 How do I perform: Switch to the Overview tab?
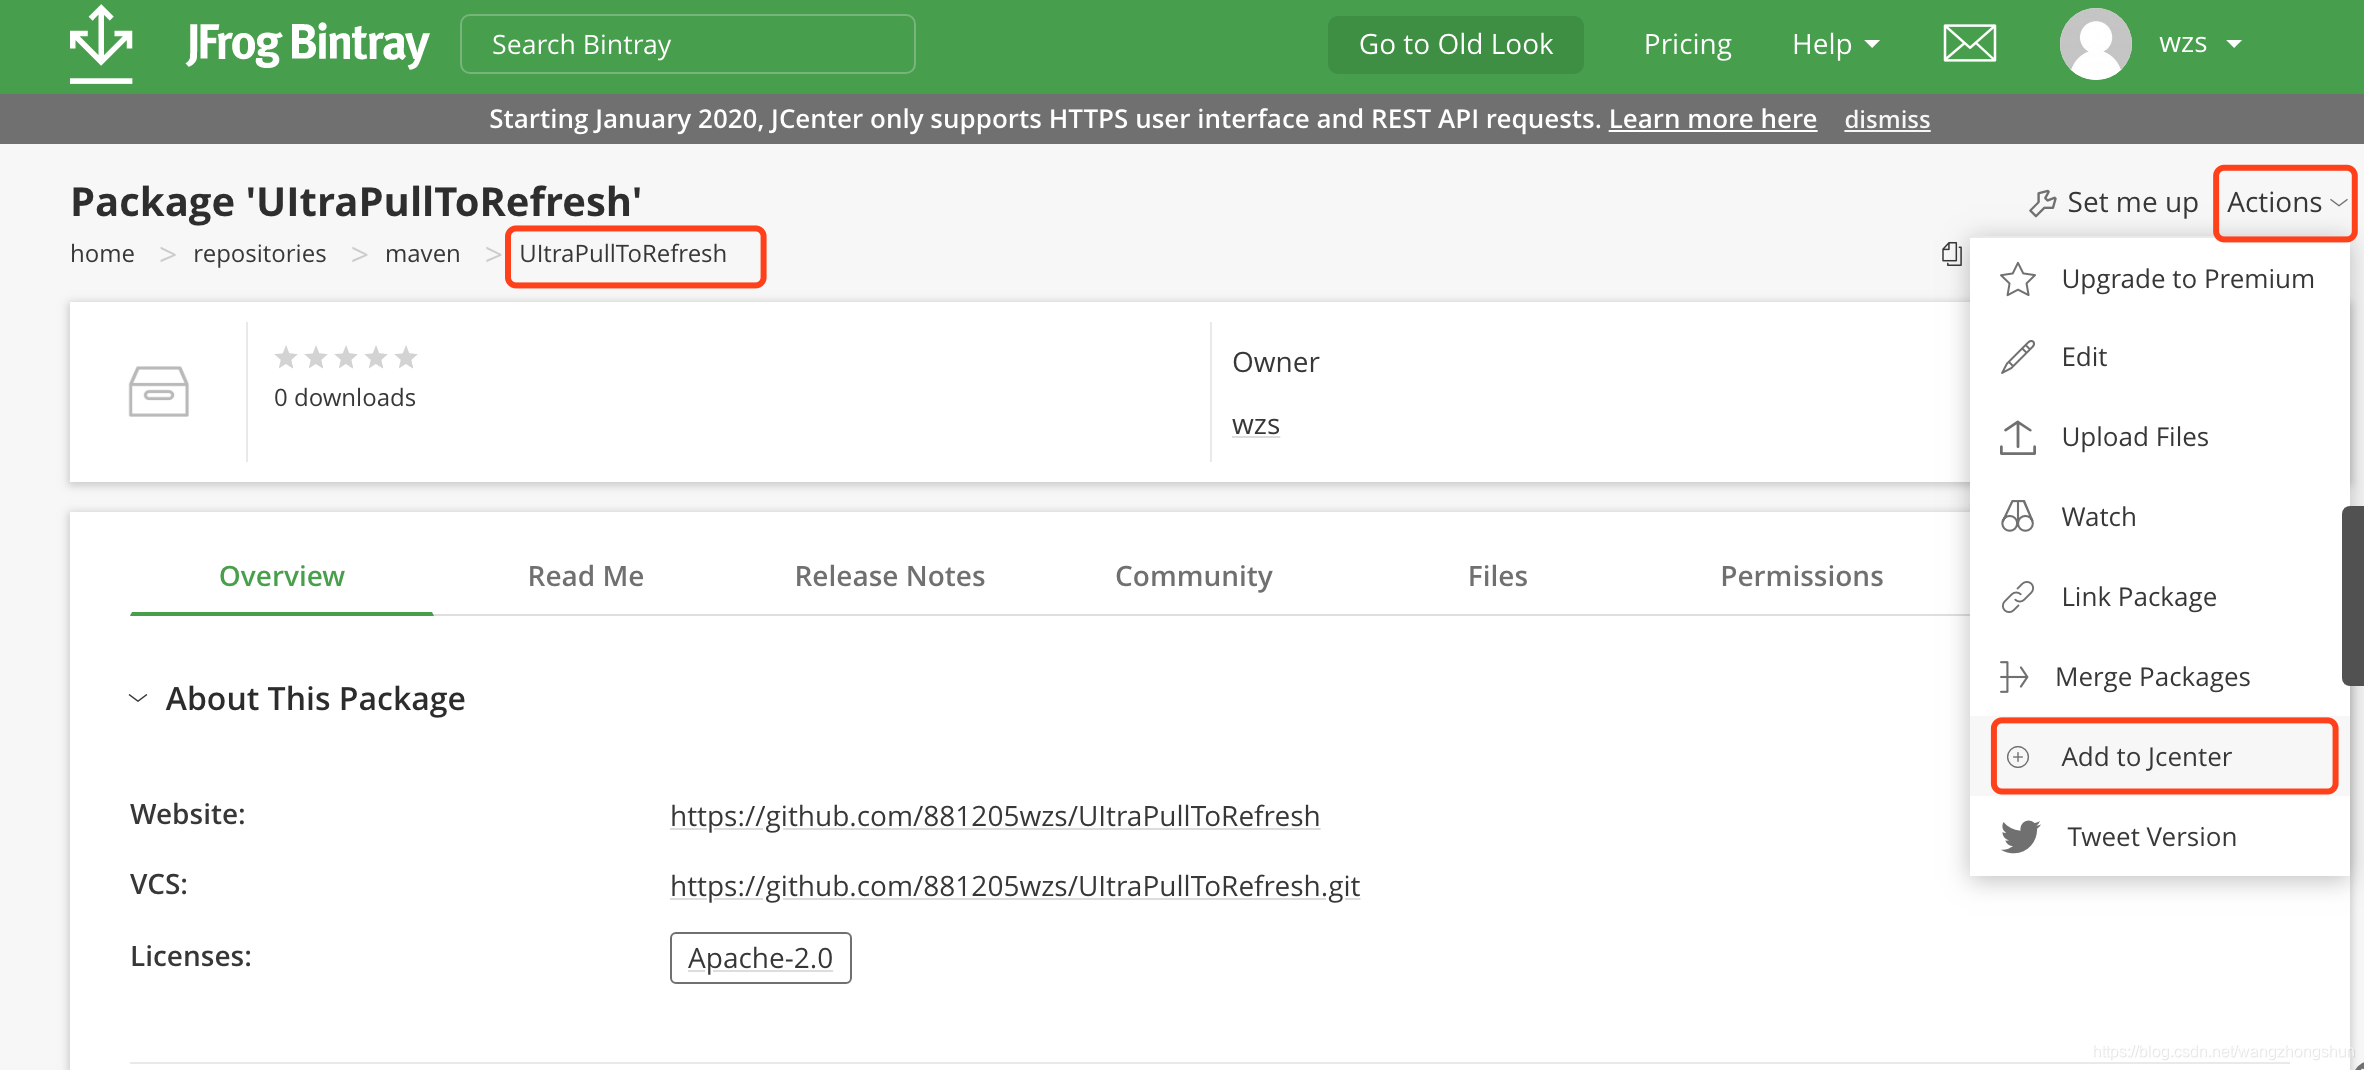pos(282,576)
